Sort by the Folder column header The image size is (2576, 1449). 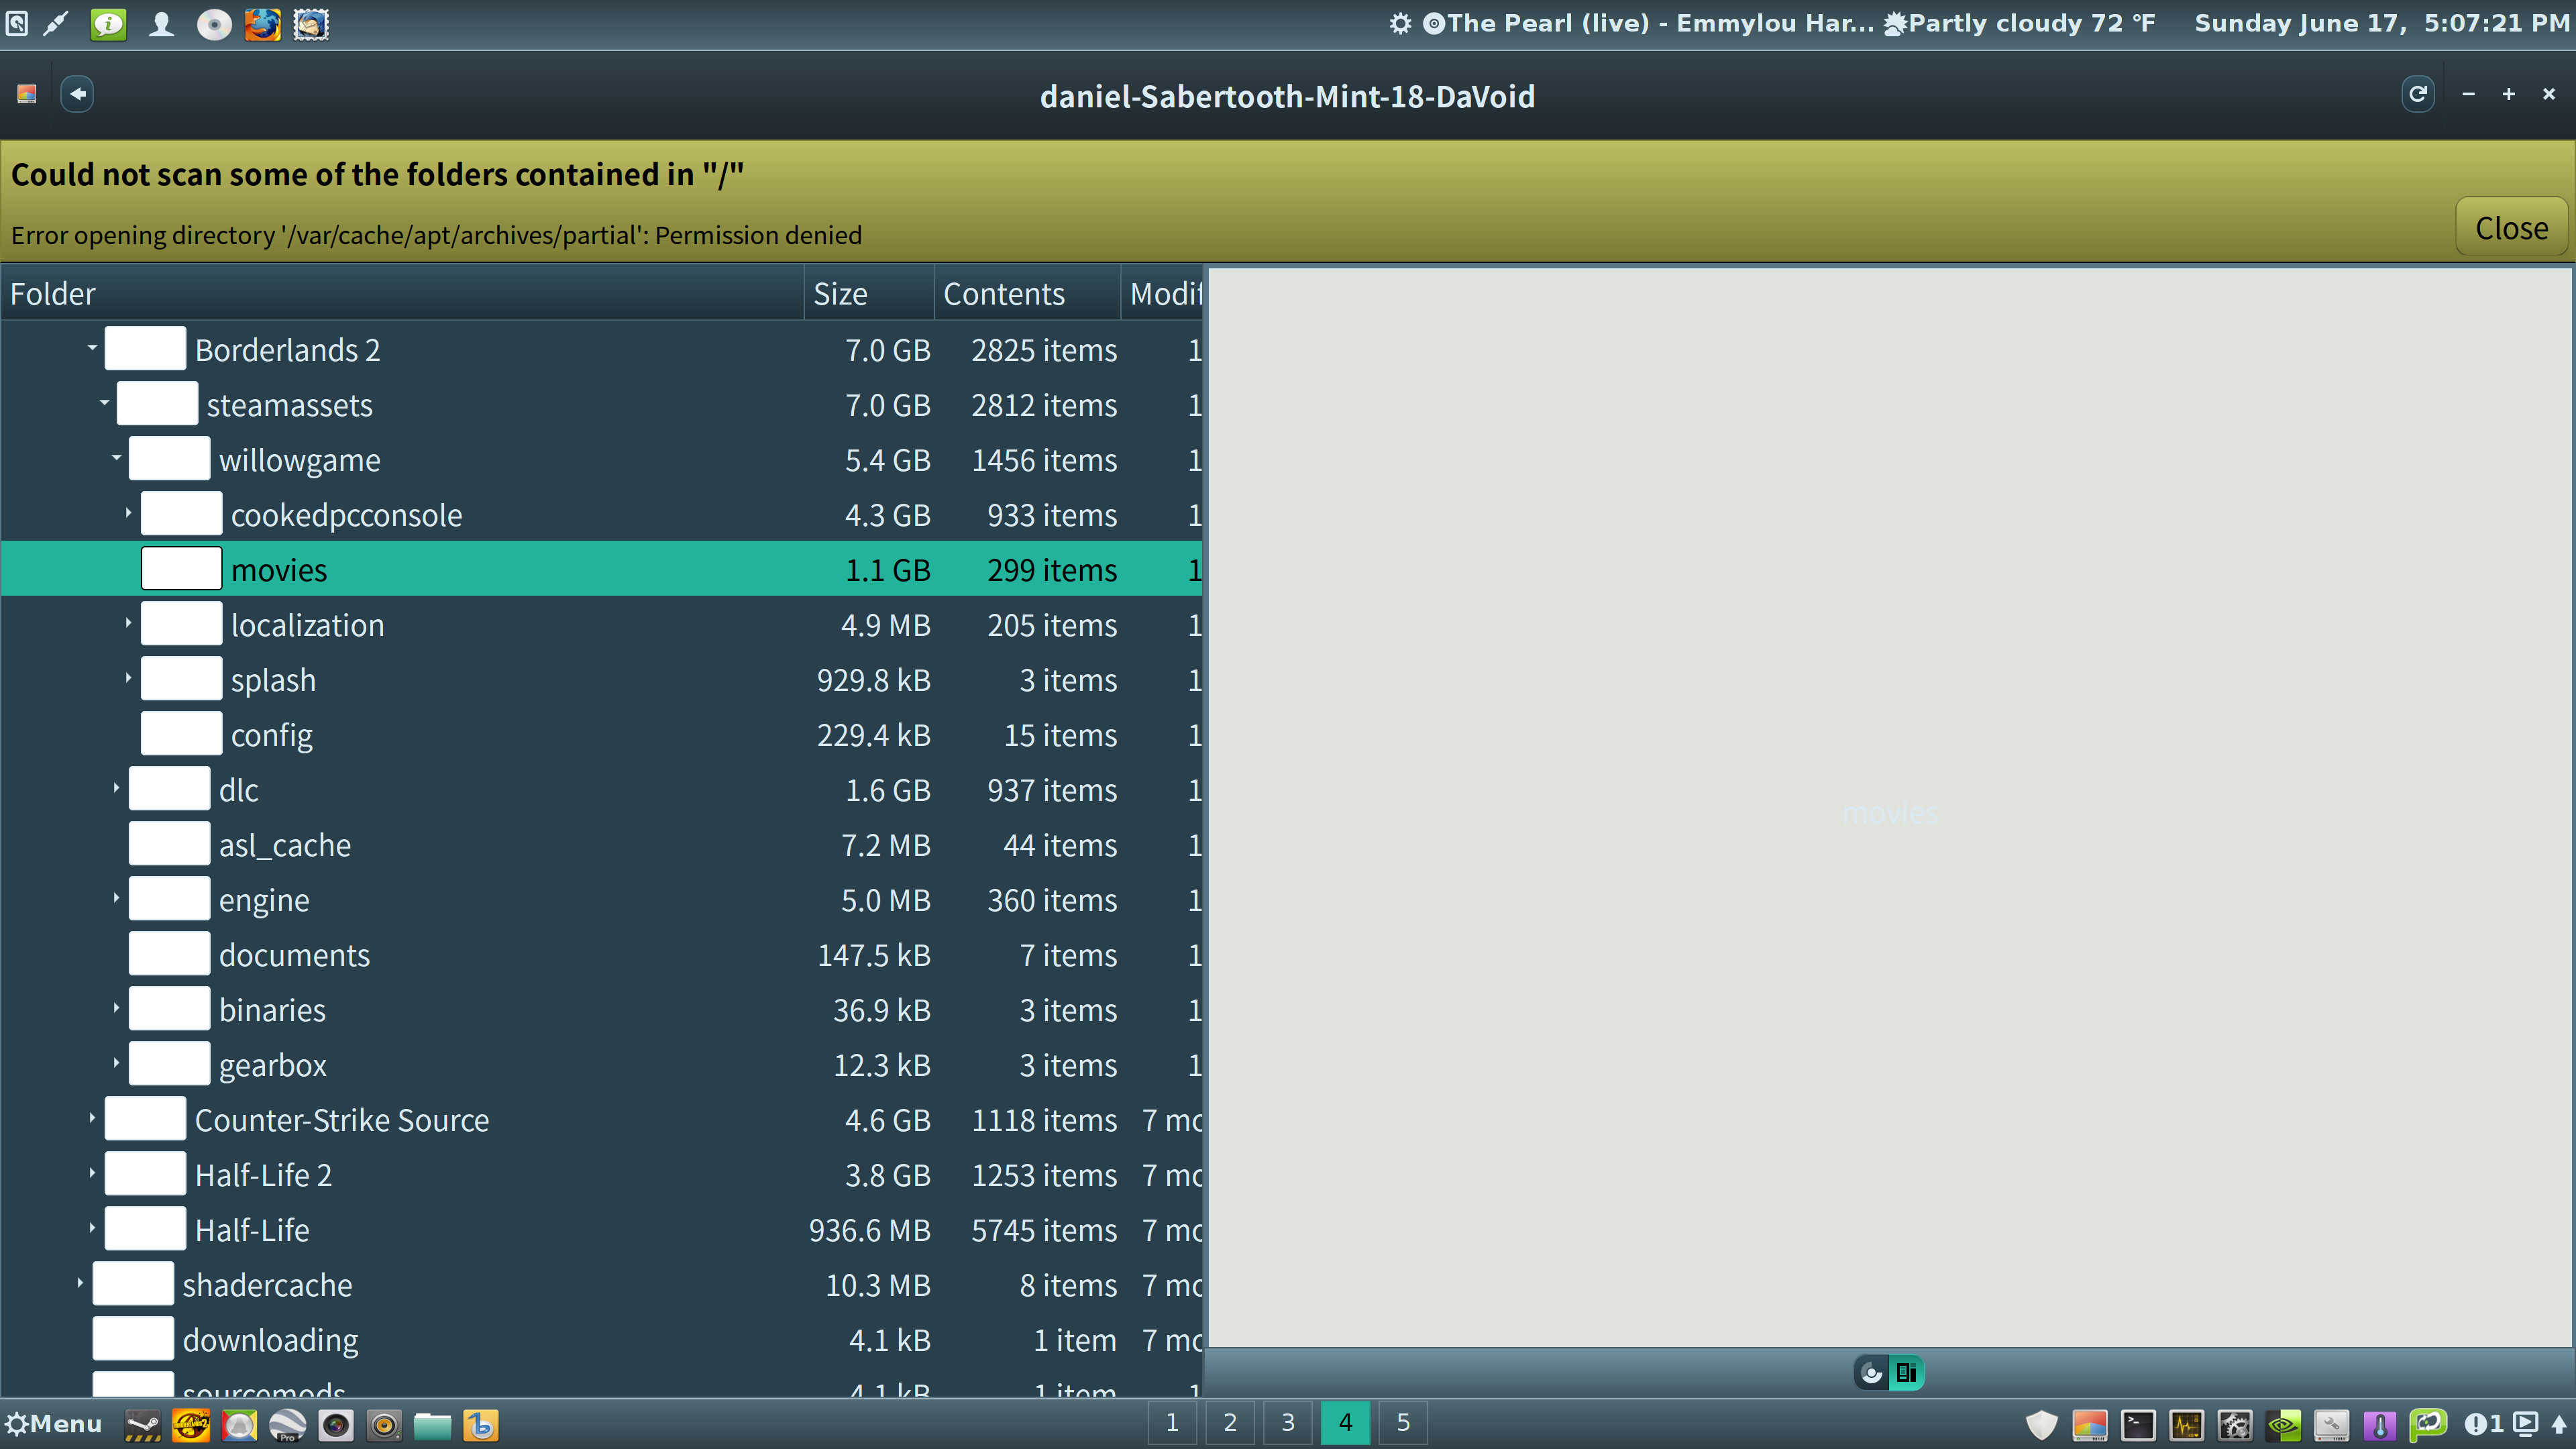402,294
